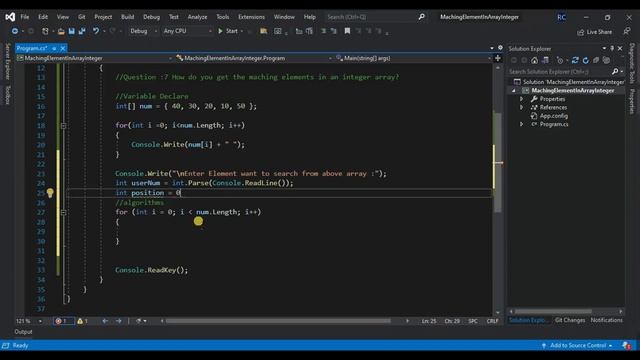Click the send feedback icon
This screenshot has width=640, height=360.
tap(627, 31)
